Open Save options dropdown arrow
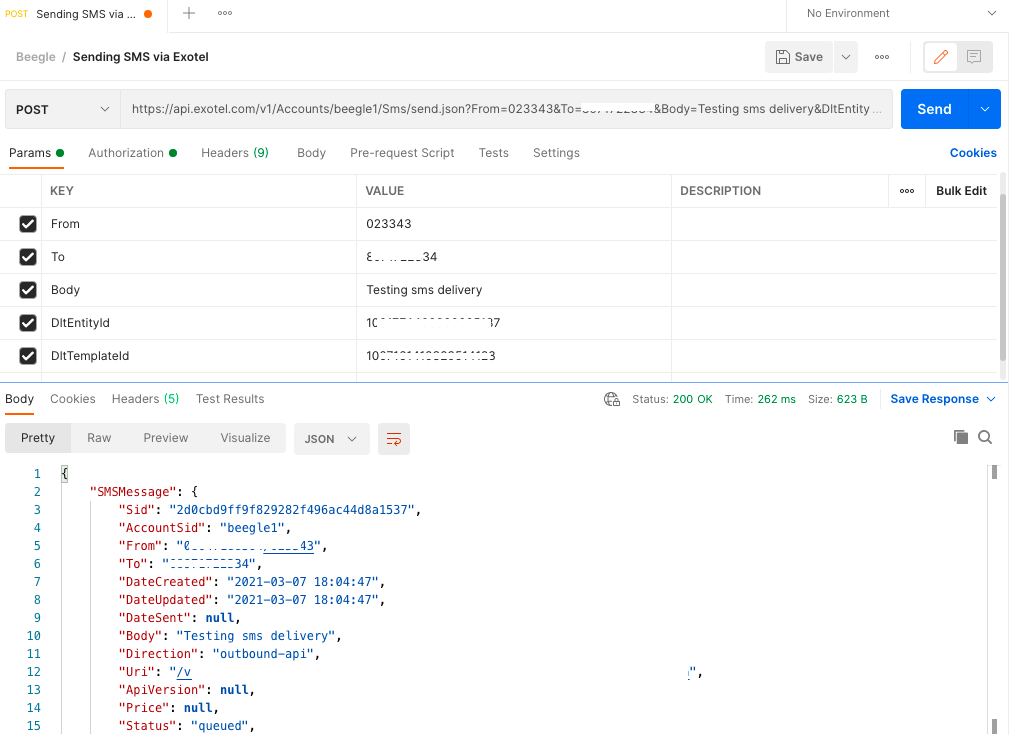The width and height of the screenshot is (1009, 735). [846, 57]
